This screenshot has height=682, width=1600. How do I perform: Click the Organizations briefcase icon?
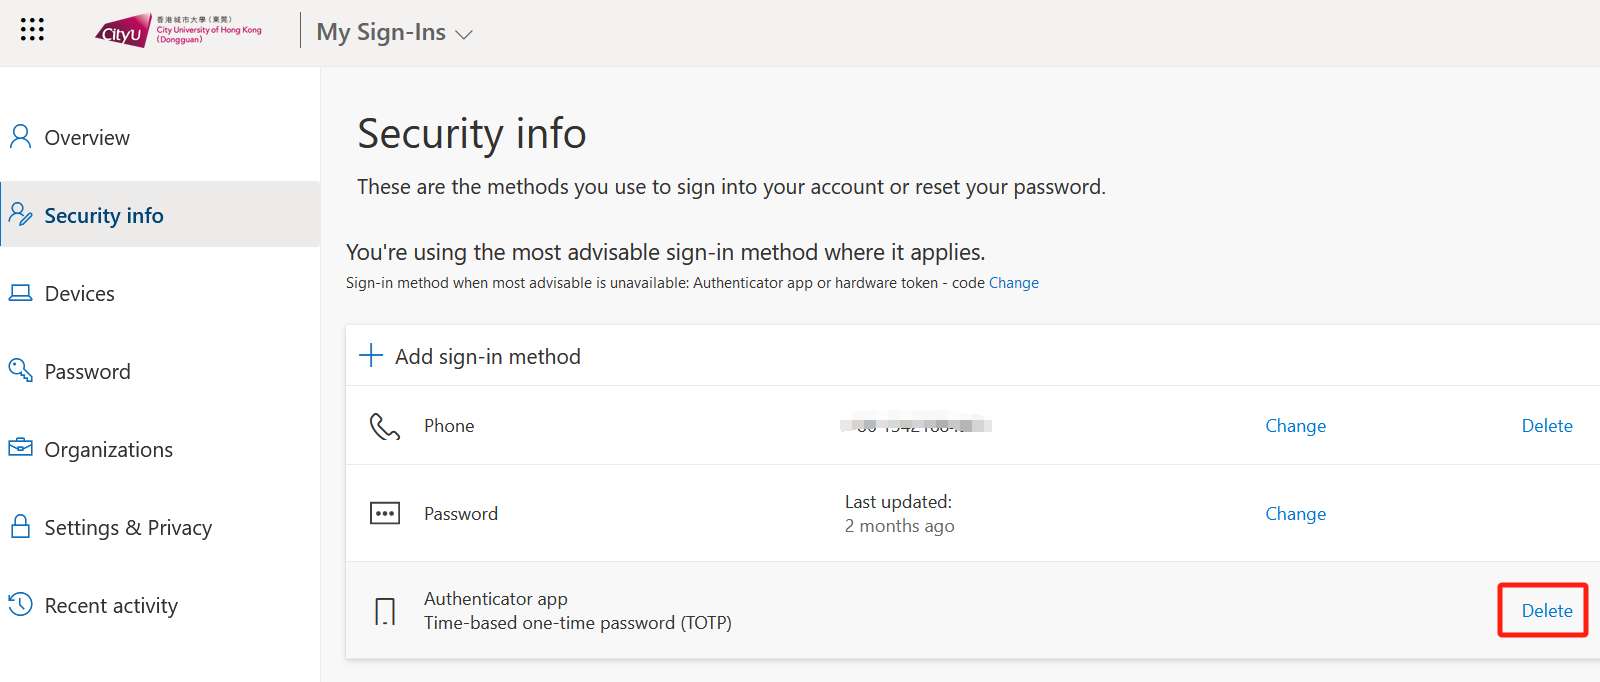click(x=20, y=448)
